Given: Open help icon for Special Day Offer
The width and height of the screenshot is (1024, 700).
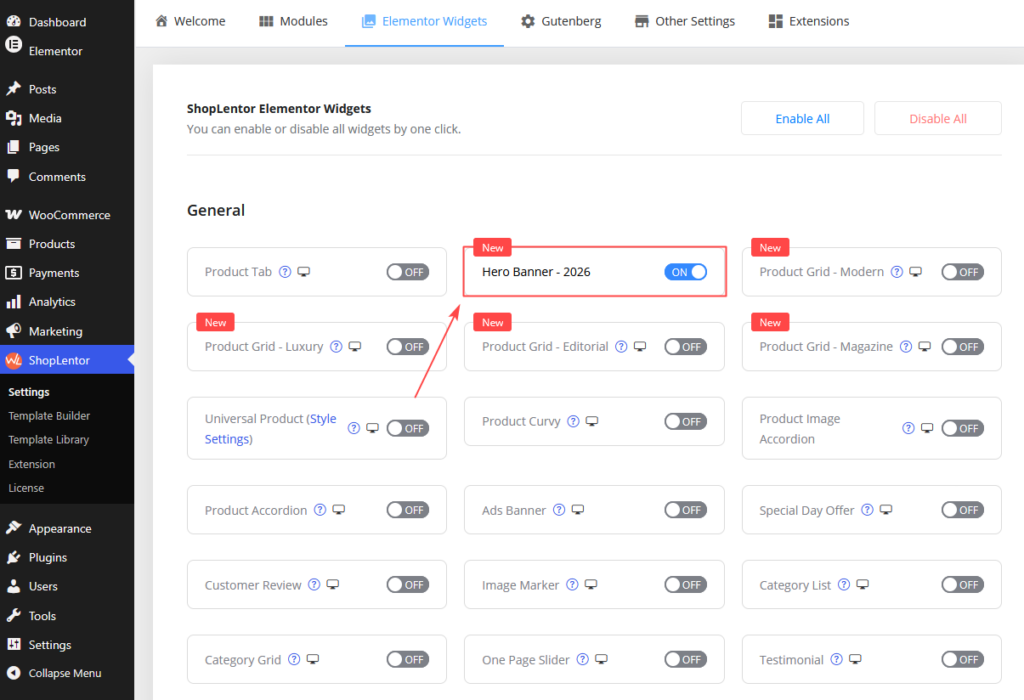Looking at the screenshot, I should point(867,509).
